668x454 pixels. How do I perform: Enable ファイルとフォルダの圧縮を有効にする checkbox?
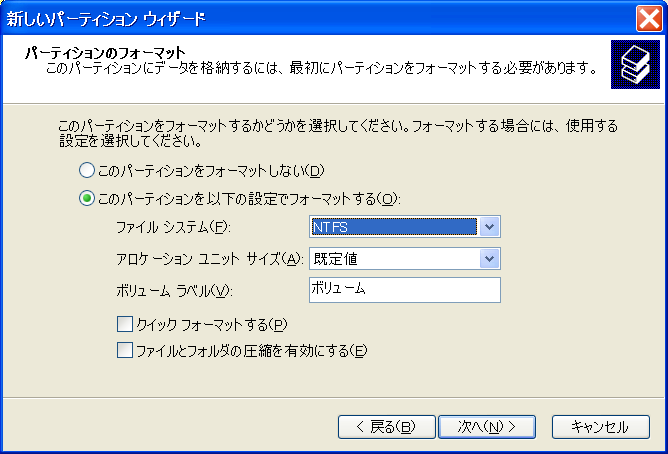(125, 351)
